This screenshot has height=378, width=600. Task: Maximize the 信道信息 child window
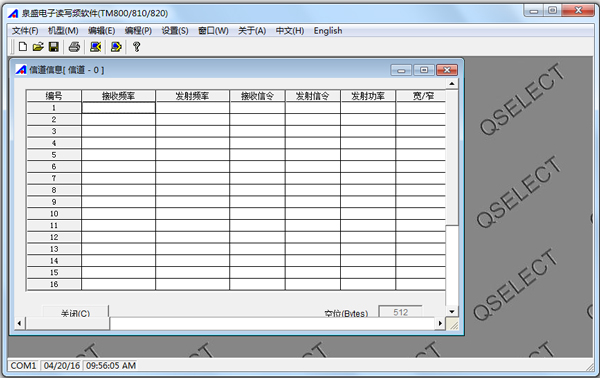pos(424,70)
